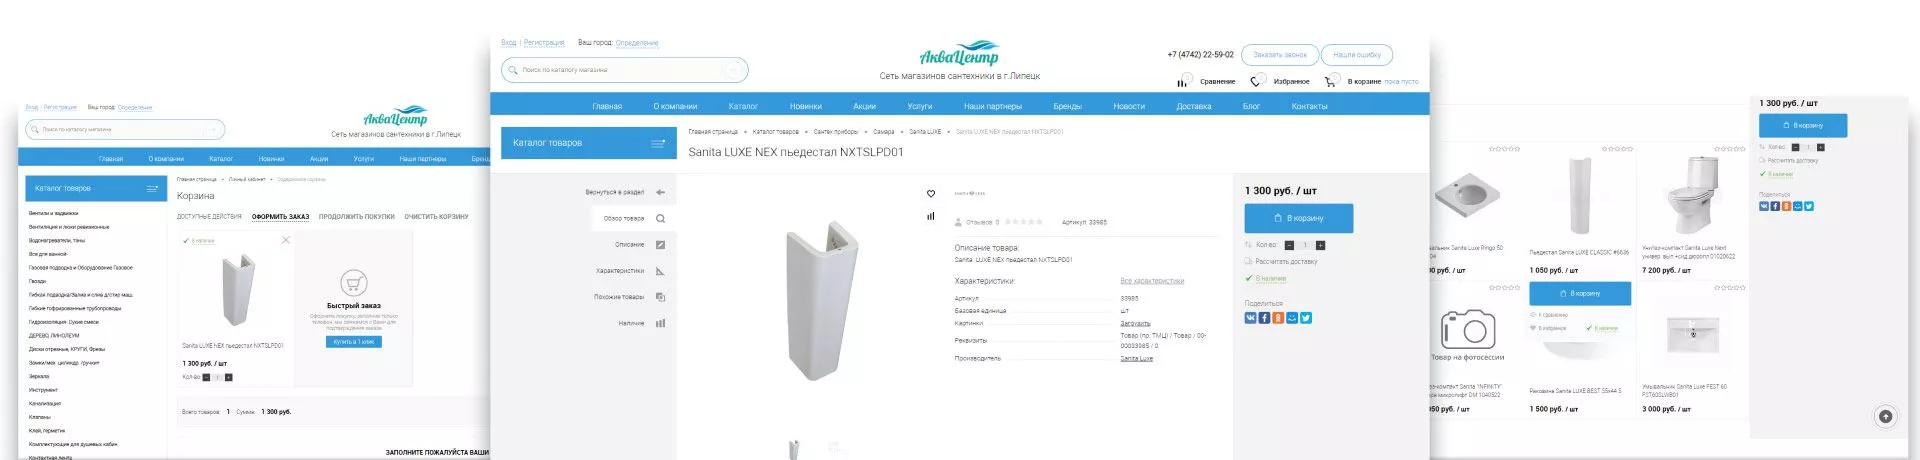This screenshot has height=460, width=1920.
Task: Expand Каталог товаров menu in left window
Action: (96, 188)
